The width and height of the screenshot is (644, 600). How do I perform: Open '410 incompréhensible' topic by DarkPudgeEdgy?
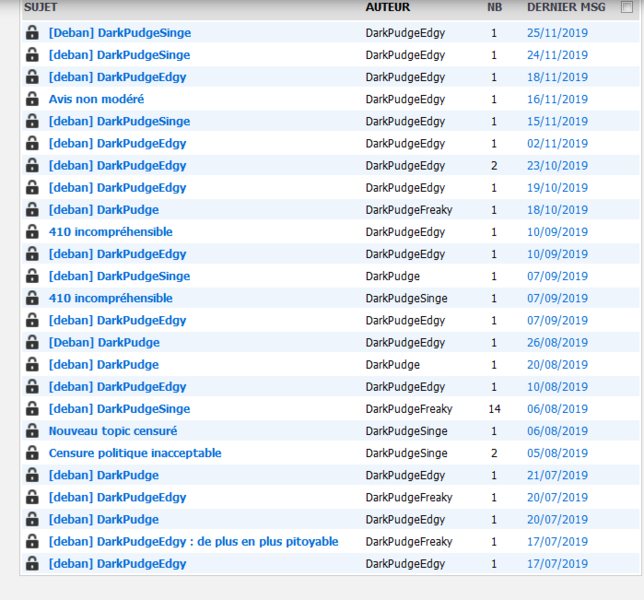coord(110,232)
